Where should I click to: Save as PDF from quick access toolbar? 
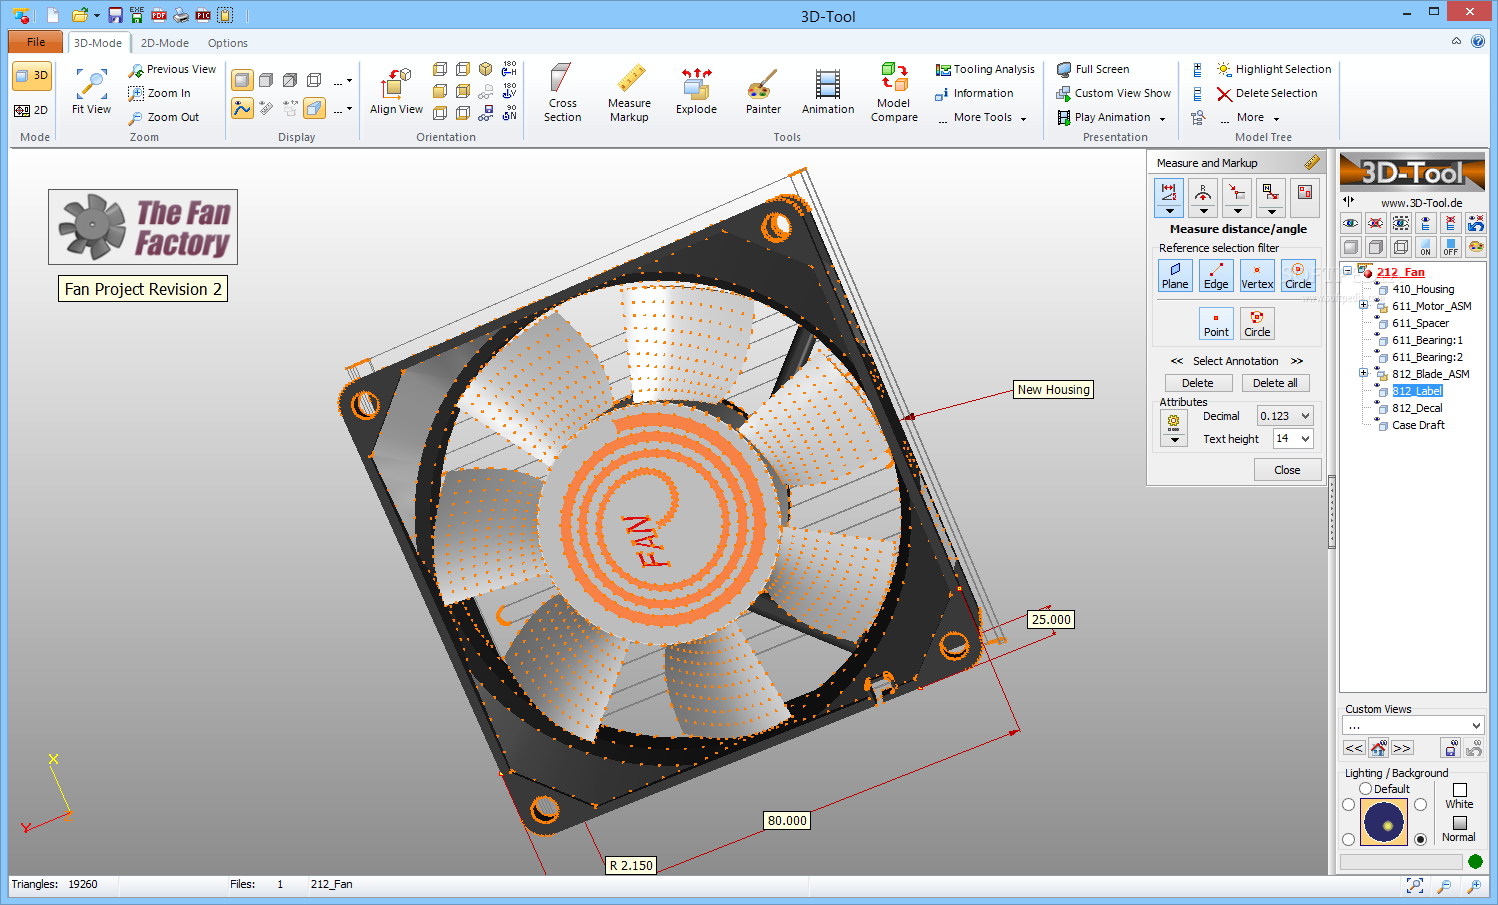click(159, 15)
